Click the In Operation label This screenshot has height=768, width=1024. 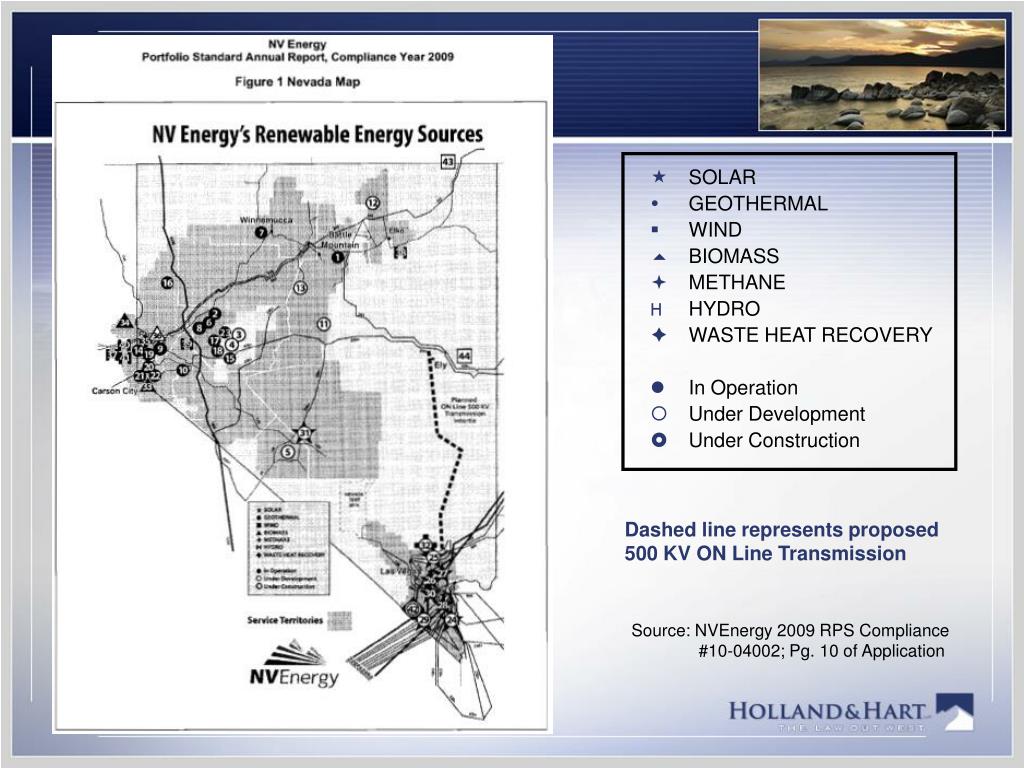click(743, 387)
